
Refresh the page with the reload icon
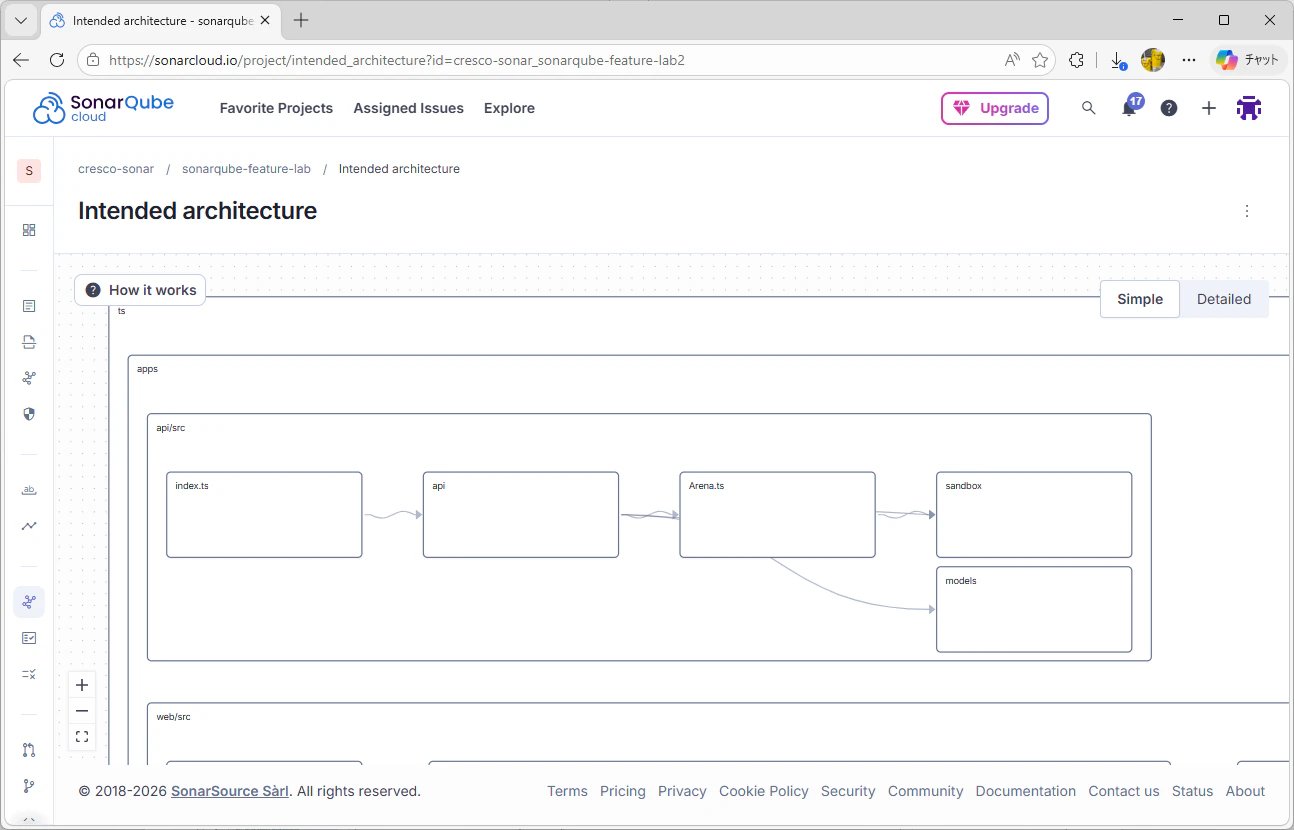[x=57, y=60]
